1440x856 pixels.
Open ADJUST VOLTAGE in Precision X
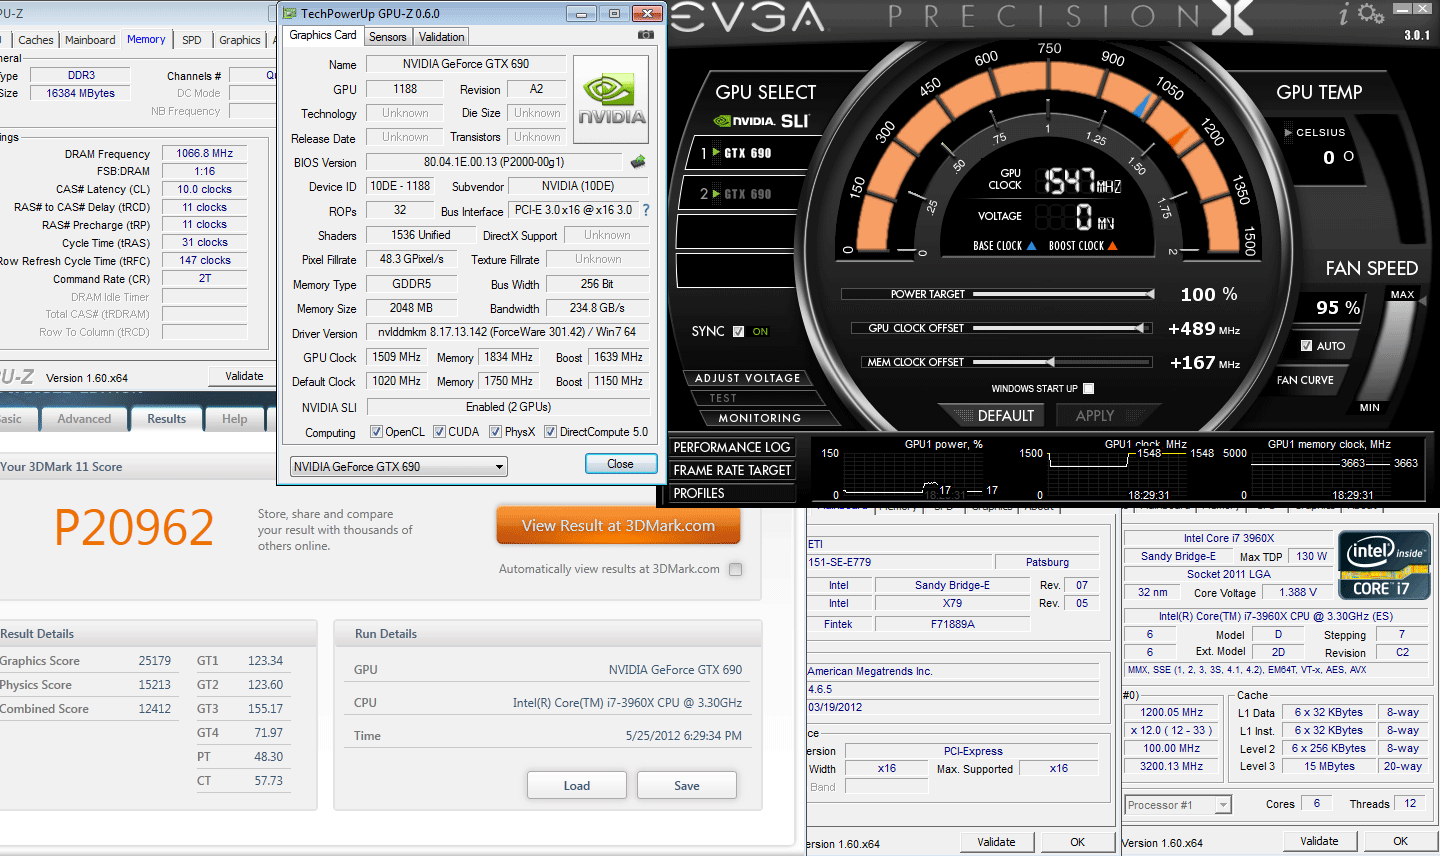tap(748, 378)
